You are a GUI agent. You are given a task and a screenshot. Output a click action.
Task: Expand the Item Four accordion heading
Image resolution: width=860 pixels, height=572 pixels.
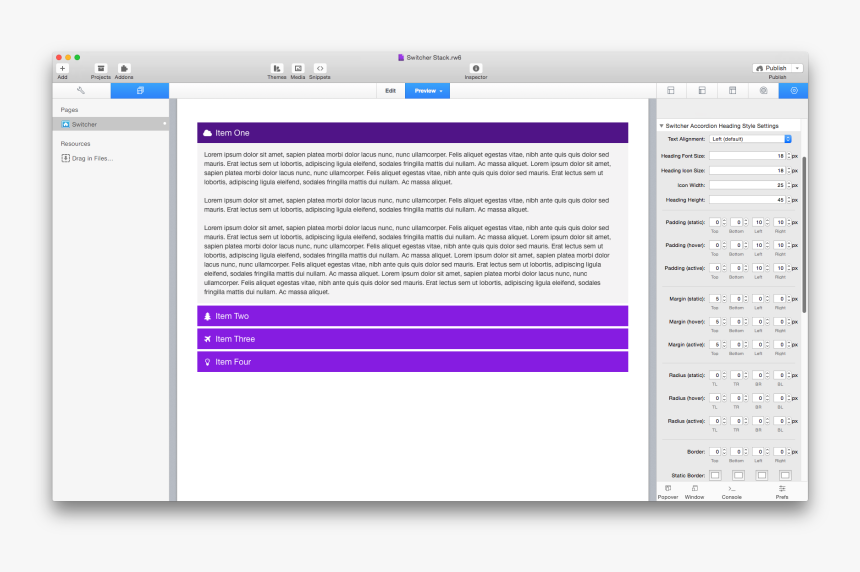point(412,362)
